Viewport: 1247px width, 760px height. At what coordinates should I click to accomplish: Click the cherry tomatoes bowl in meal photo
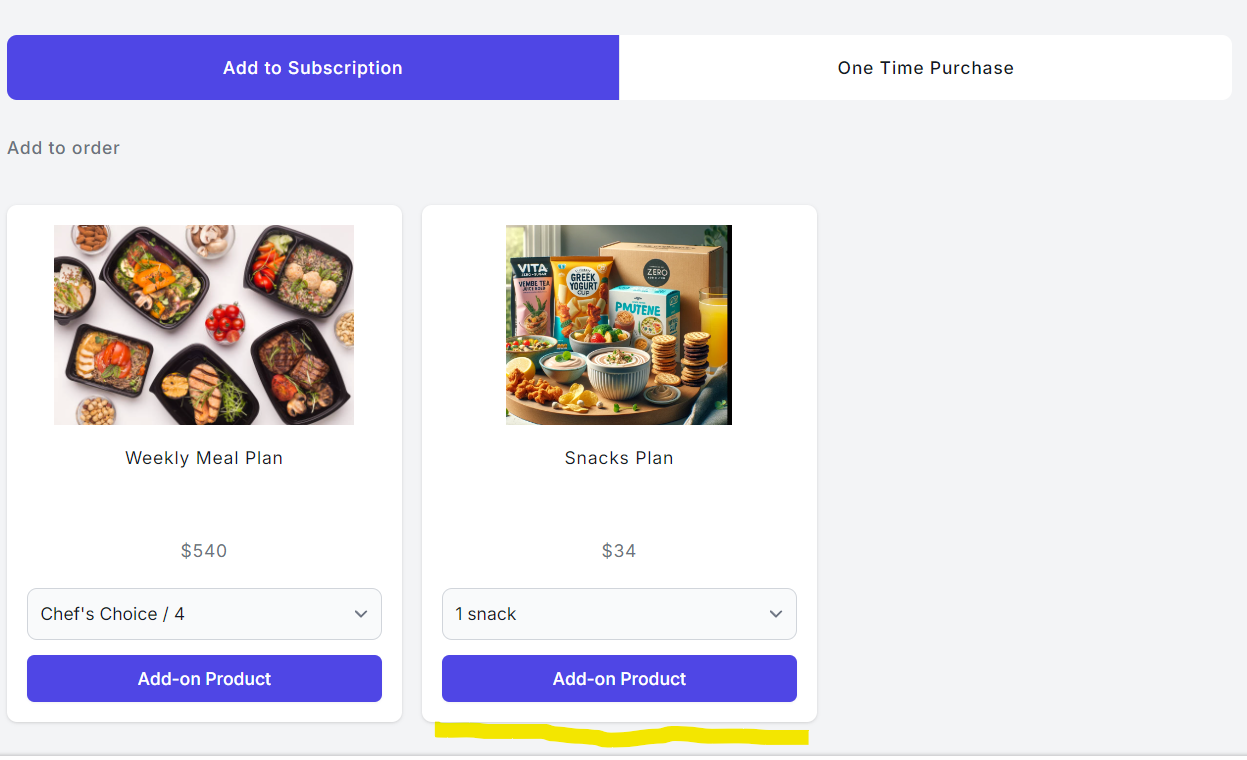point(225,322)
